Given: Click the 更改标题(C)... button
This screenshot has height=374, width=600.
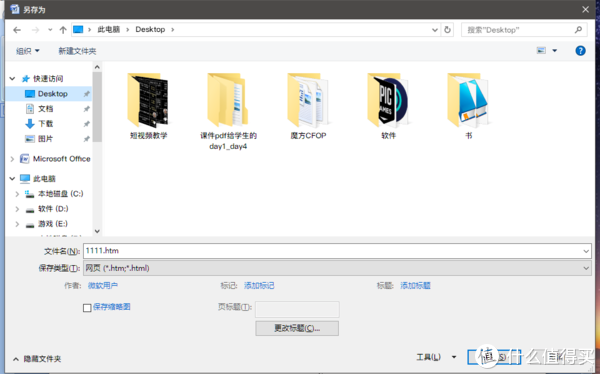Looking at the screenshot, I should pyautogui.click(x=297, y=328).
